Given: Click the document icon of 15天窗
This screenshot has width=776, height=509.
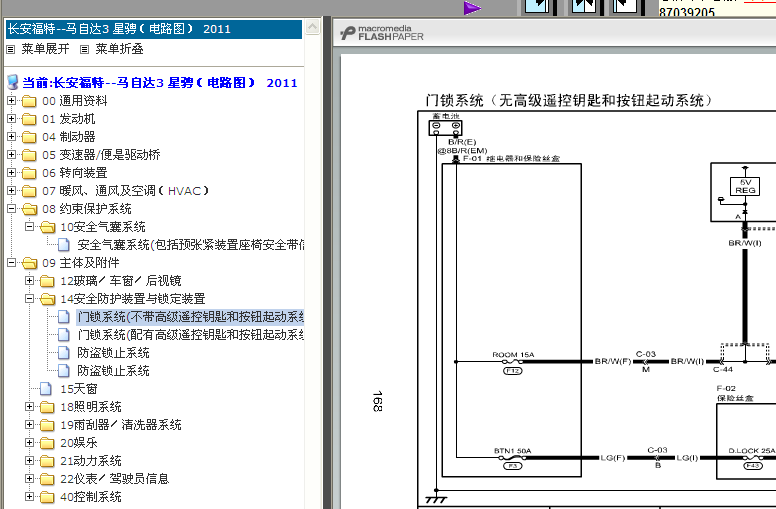Looking at the screenshot, I should [x=46, y=389].
